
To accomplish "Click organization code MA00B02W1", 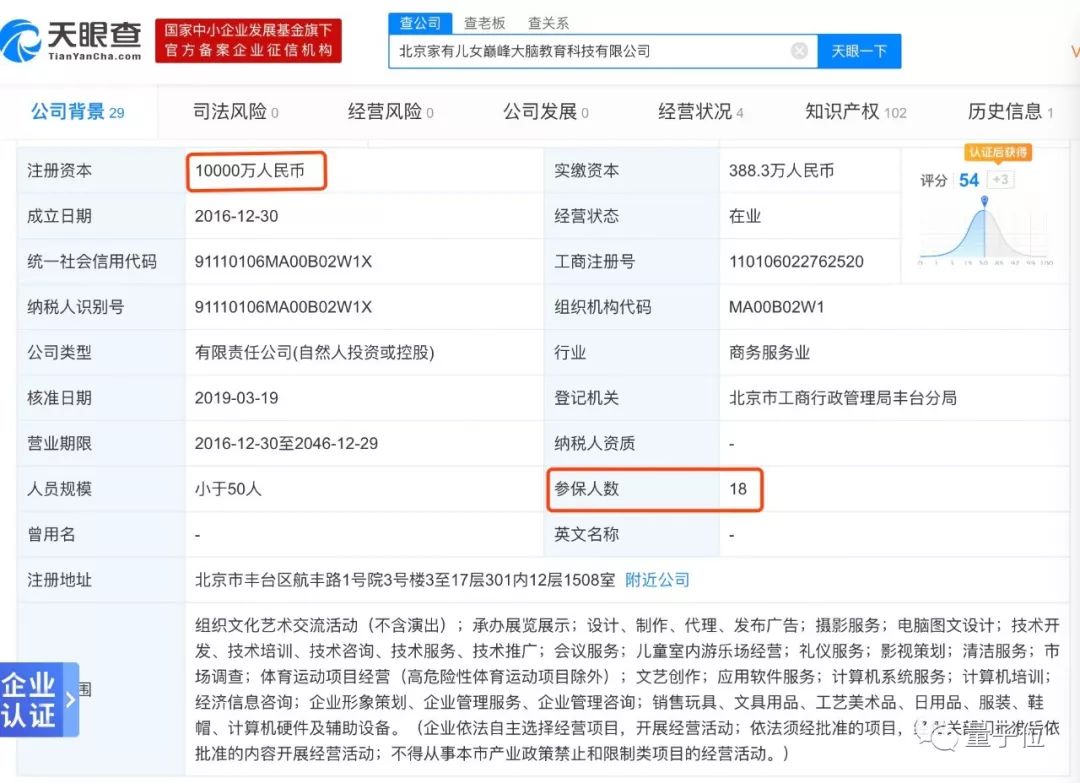I will tap(776, 307).
